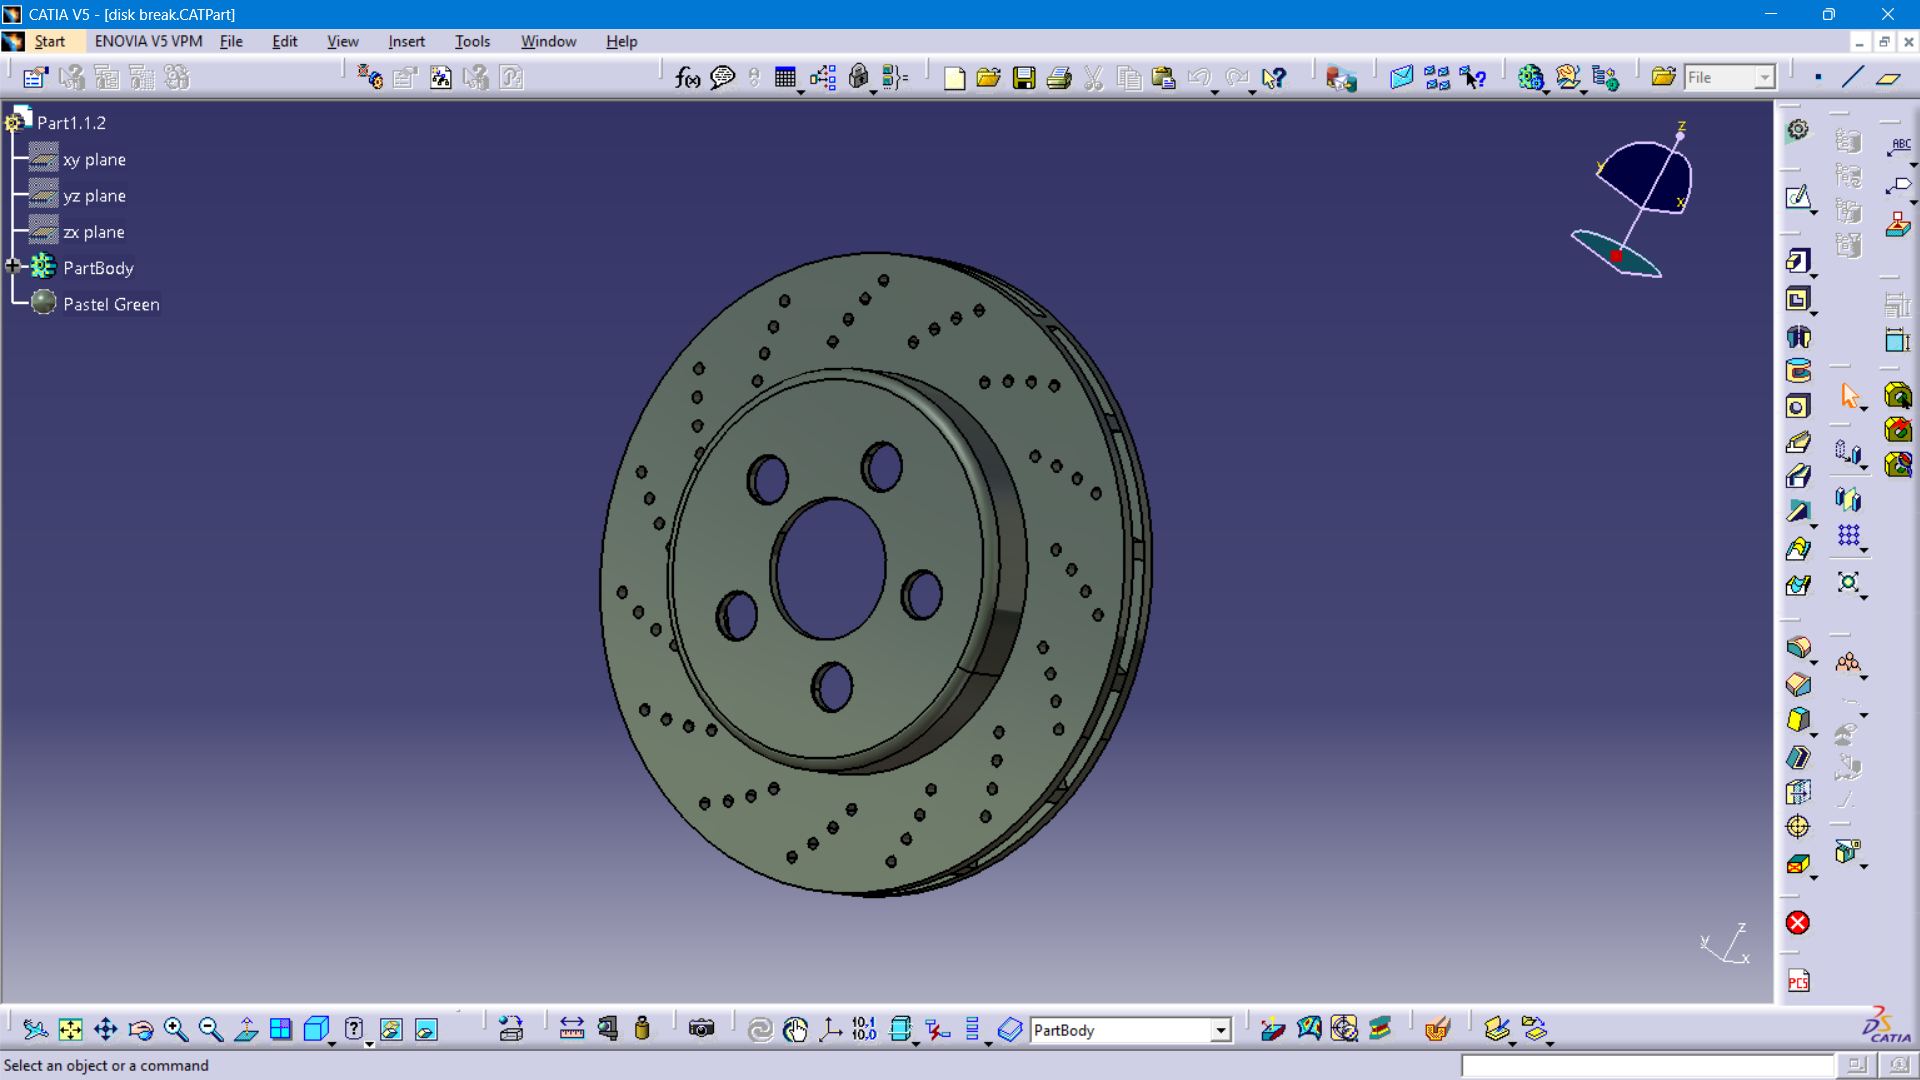Screen dimensions: 1920x1080
Task: Click the Zoom In magnifier icon
Action: click(x=176, y=1029)
